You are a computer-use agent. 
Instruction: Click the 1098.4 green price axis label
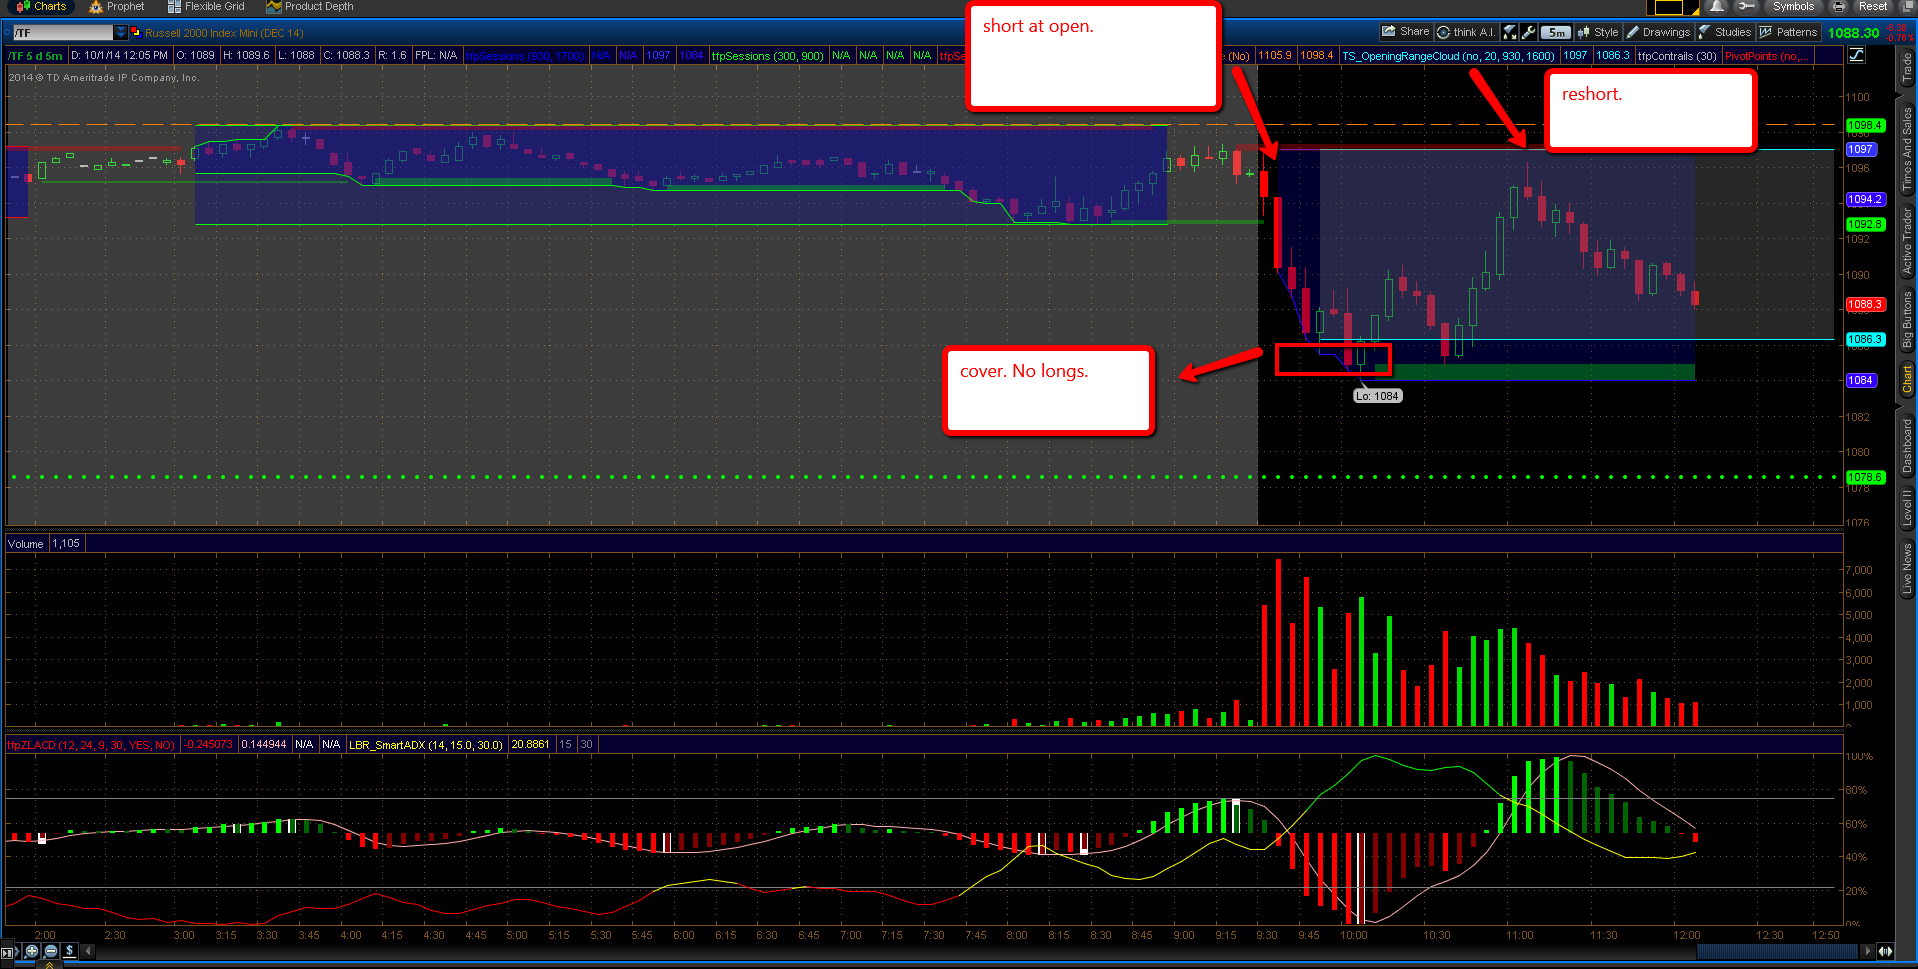pos(1864,125)
